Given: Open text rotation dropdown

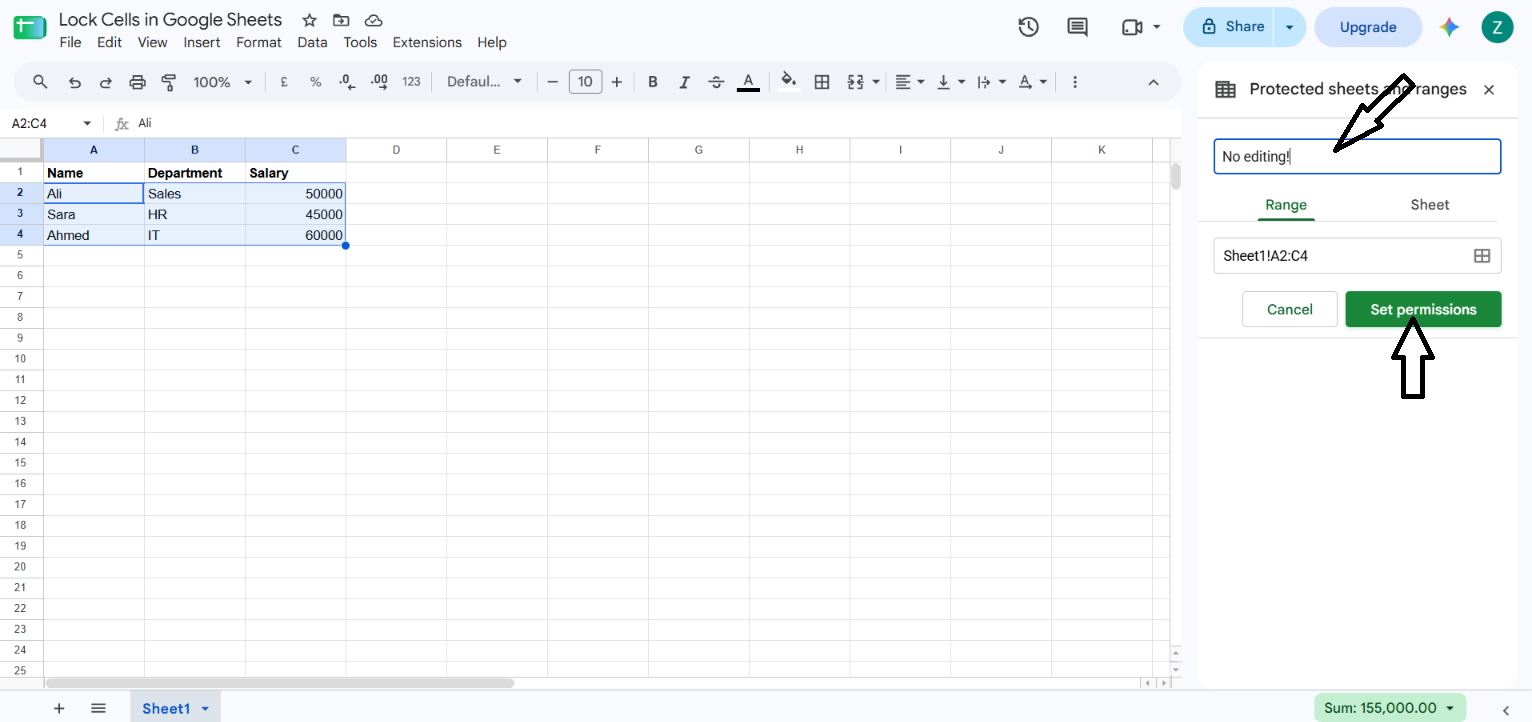Looking at the screenshot, I should 1033,82.
